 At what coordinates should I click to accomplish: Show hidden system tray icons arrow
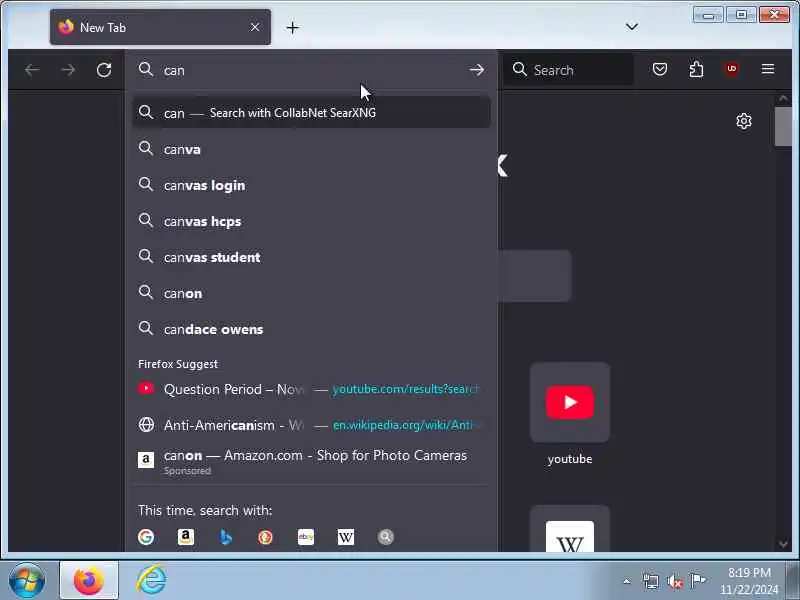coord(627,581)
